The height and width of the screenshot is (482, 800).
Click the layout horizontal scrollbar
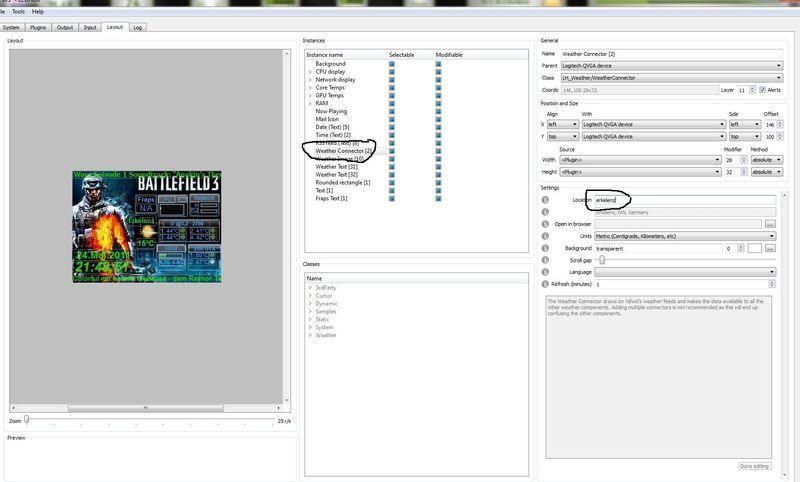click(x=145, y=408)
